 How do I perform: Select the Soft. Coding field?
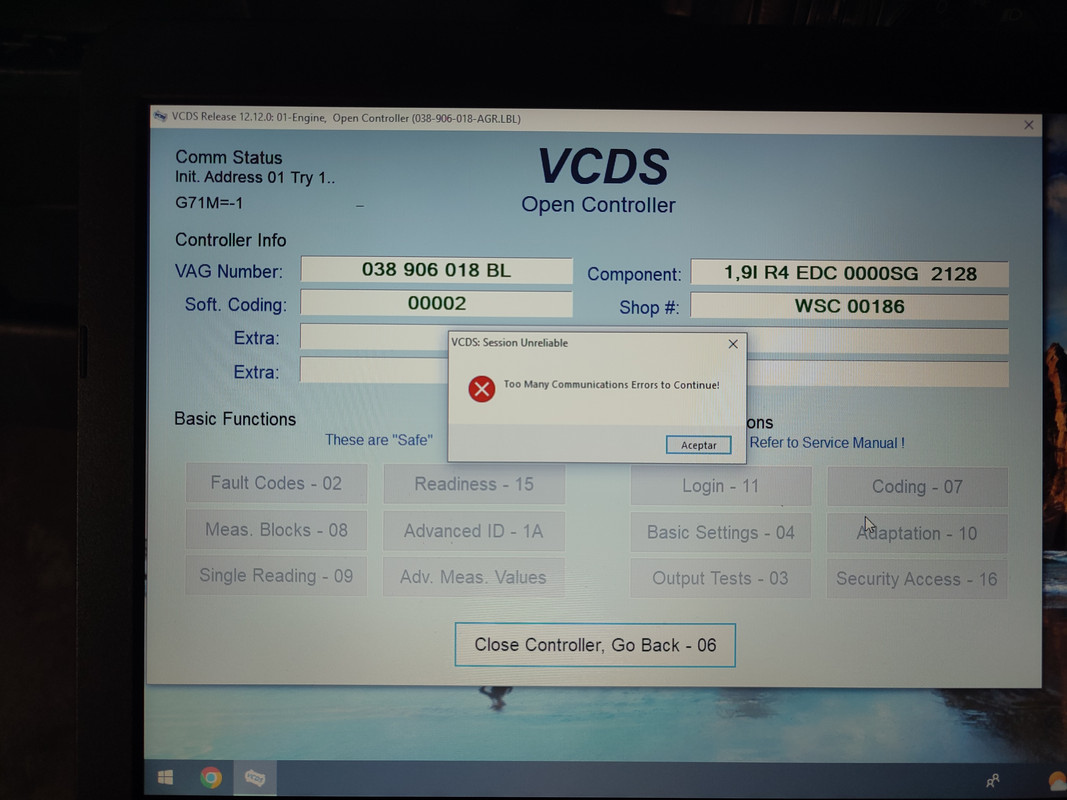tap(436, 303)
